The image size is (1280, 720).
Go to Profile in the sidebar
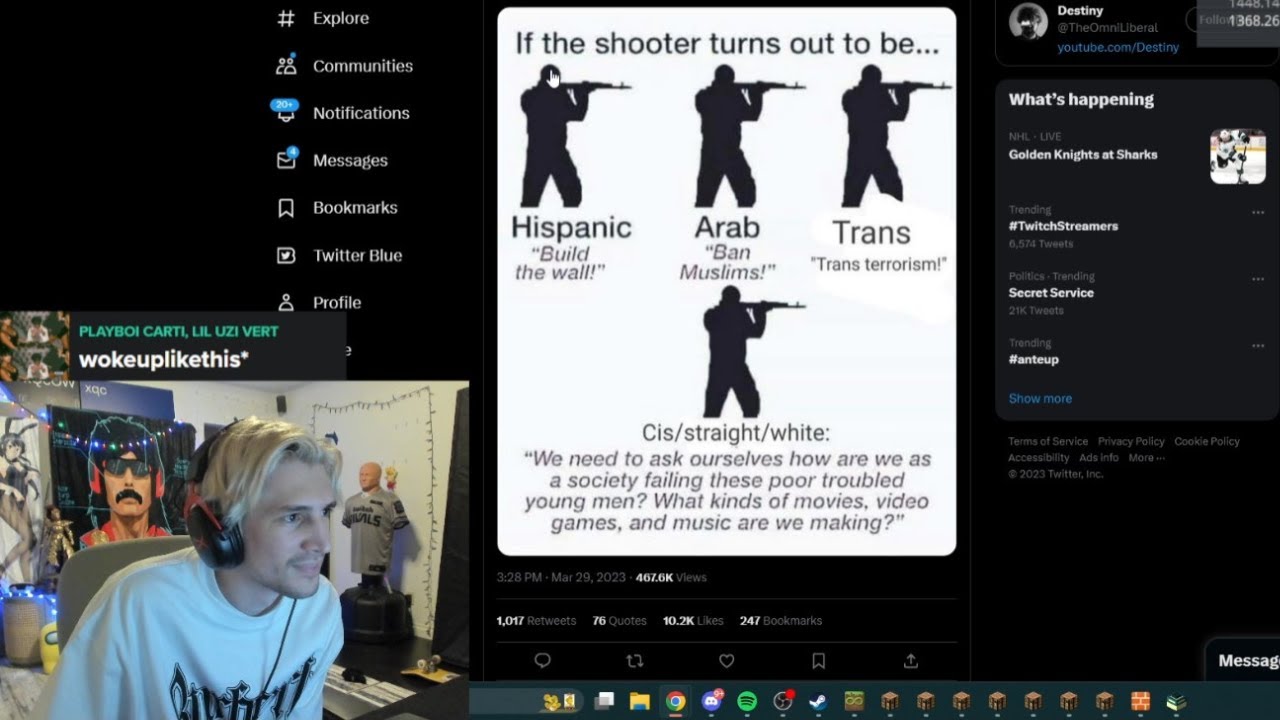[318, 302]
